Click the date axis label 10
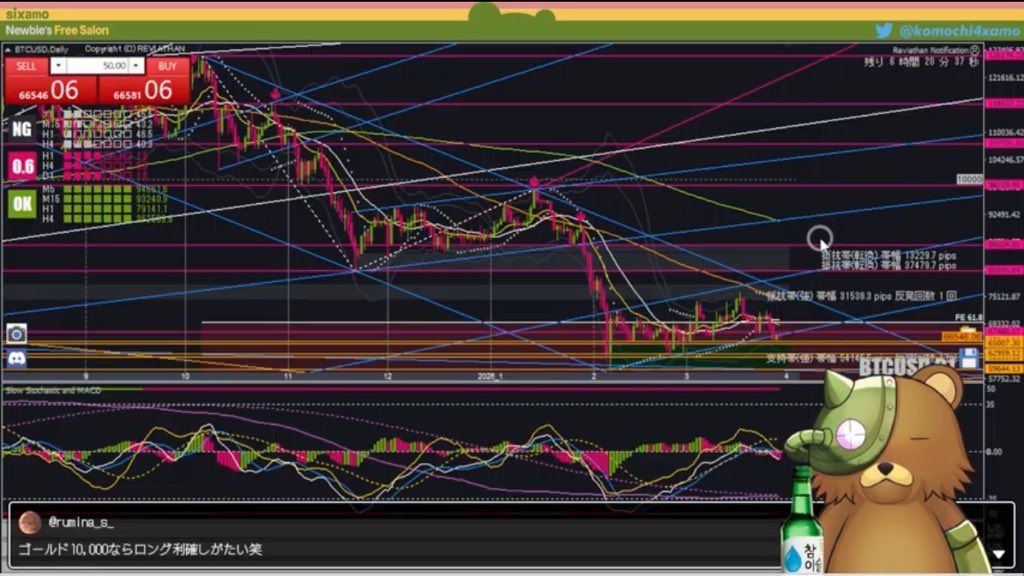The width and height of the screenshot is (1024, 576). pos(185,376)
